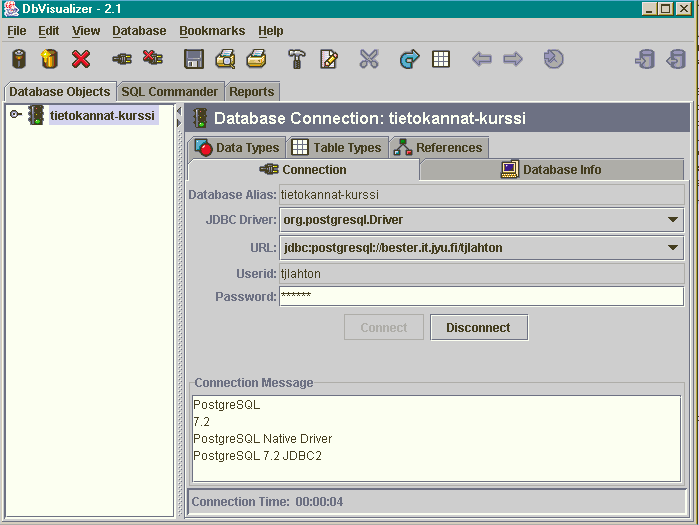The width and height of the screenshot is (699, 525).
Task: Open the Database menu
Action: click(139, 31)
